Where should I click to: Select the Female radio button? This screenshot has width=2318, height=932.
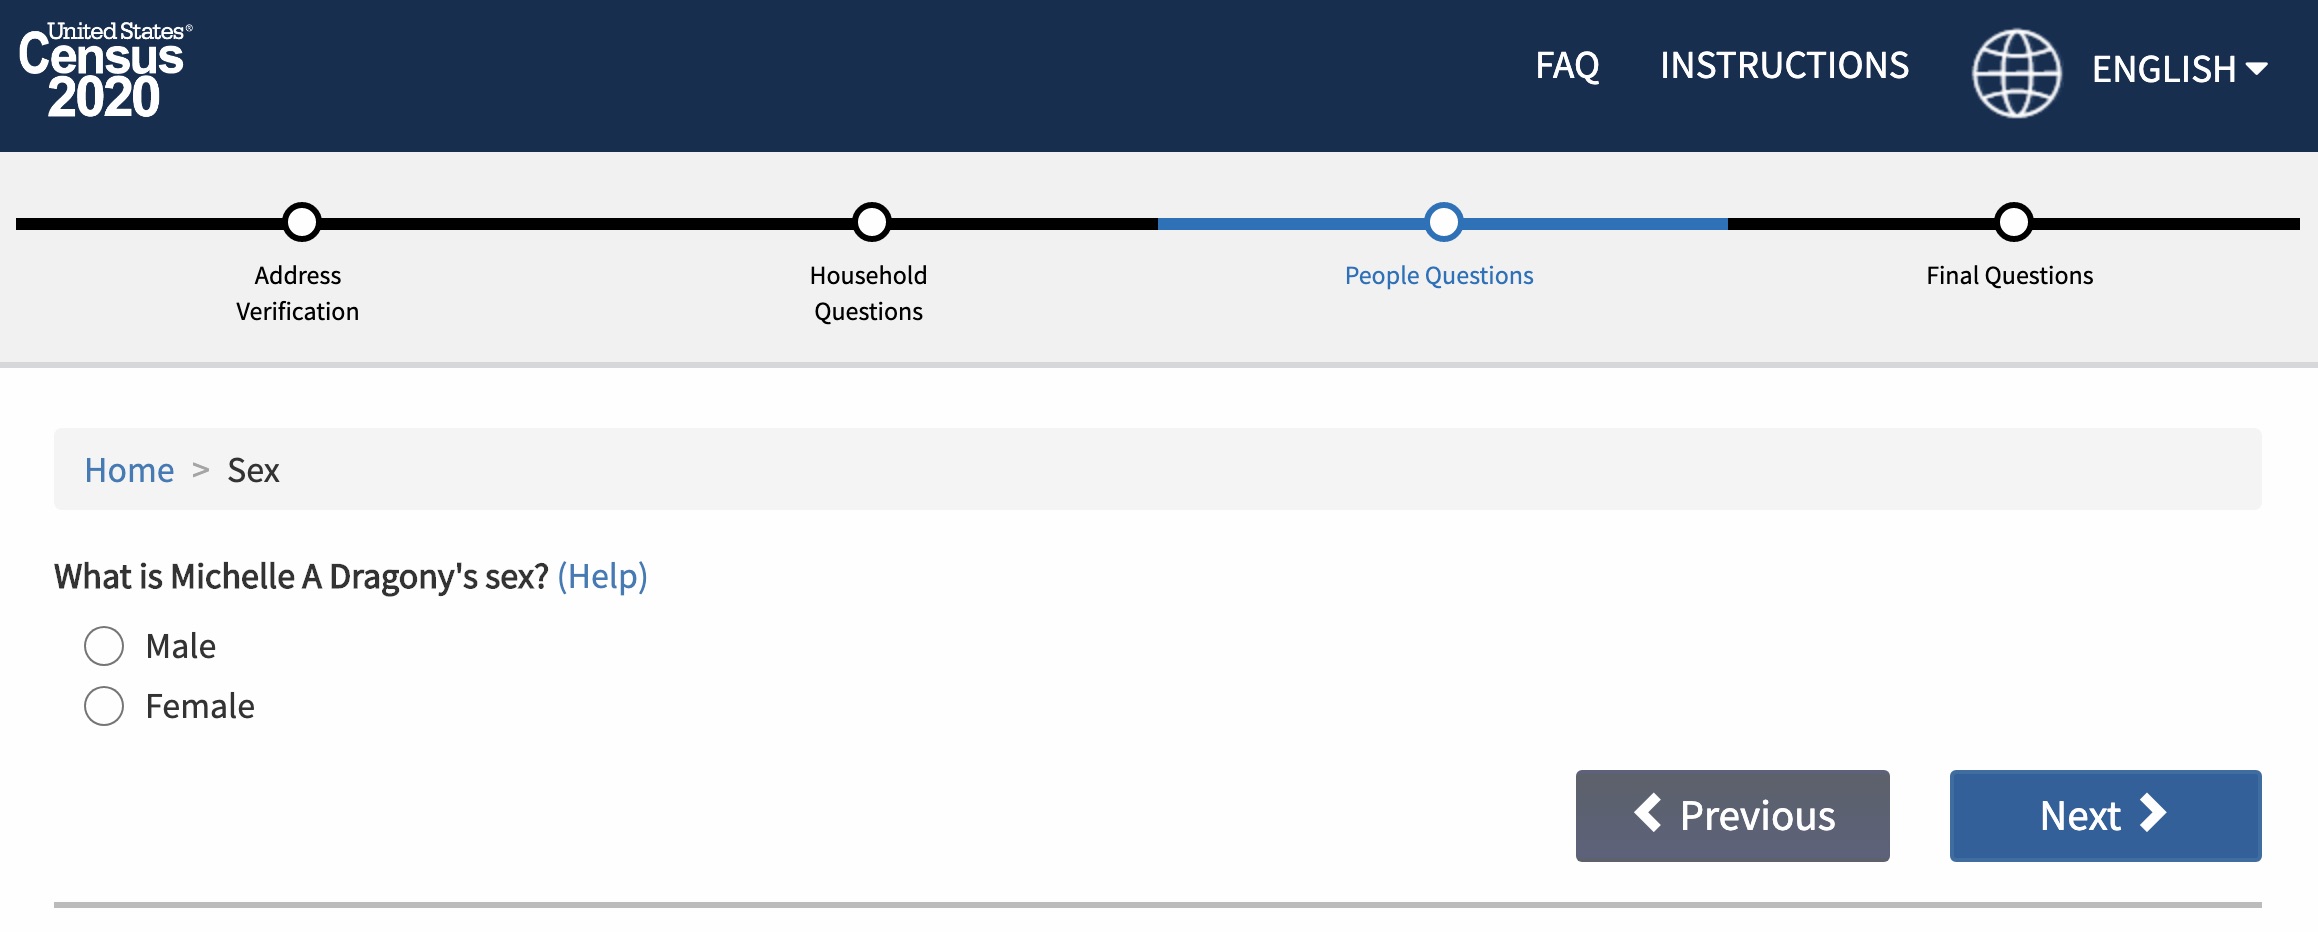104,706
